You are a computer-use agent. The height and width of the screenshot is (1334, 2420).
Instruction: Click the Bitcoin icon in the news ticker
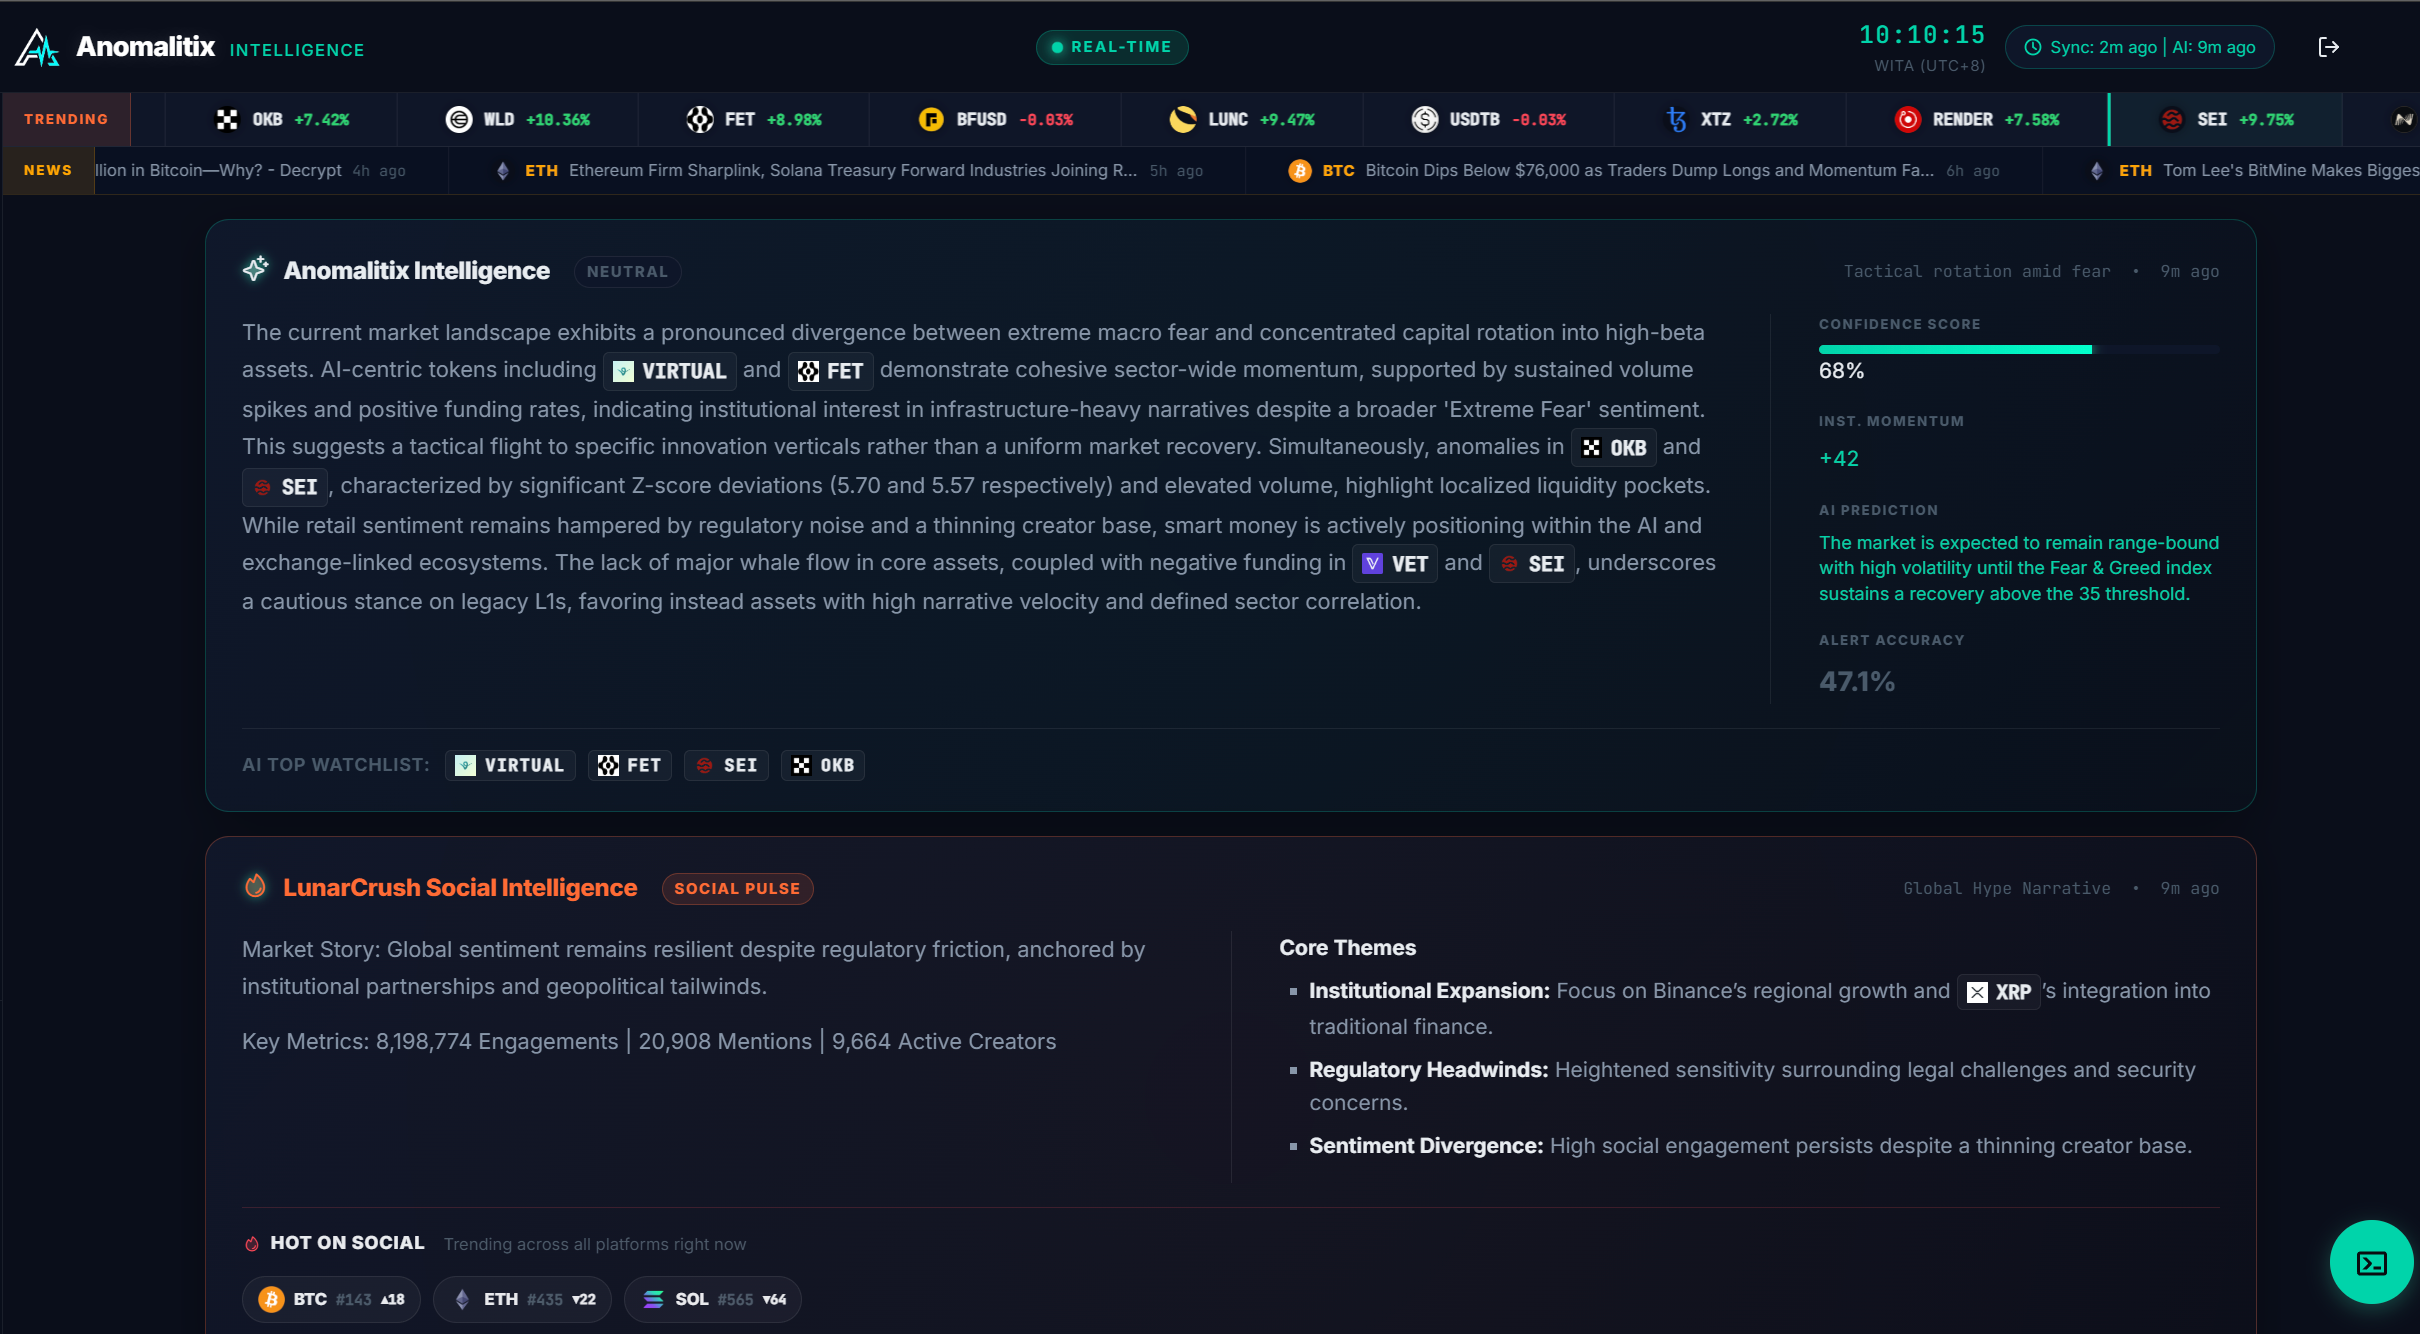[x=1300, y=171]
